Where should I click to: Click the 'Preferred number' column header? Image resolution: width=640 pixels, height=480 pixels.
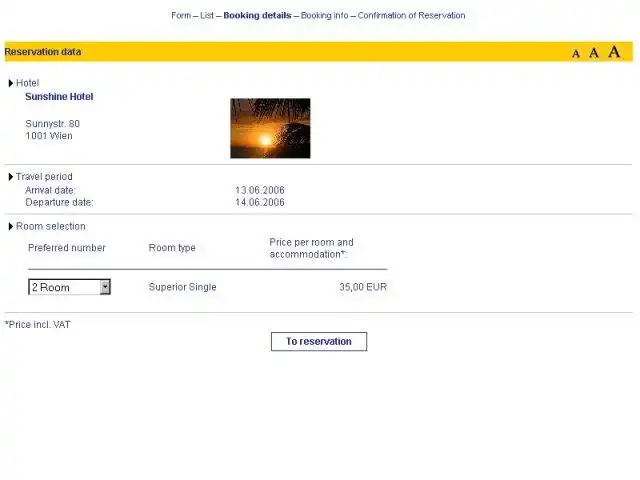[67, 248]
